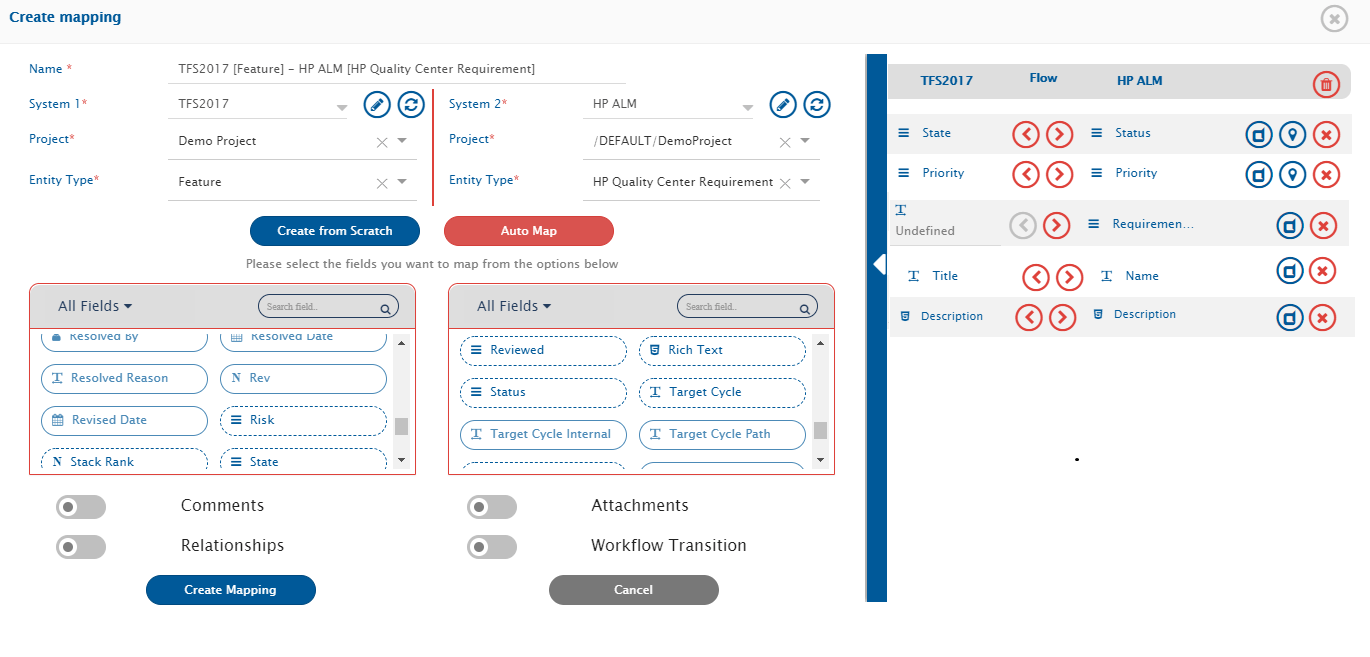This screenshot has width=1370, height=657.
Task: Expand the HP Quality Center Requirement entity dropdown
Action: pos(806,182)
